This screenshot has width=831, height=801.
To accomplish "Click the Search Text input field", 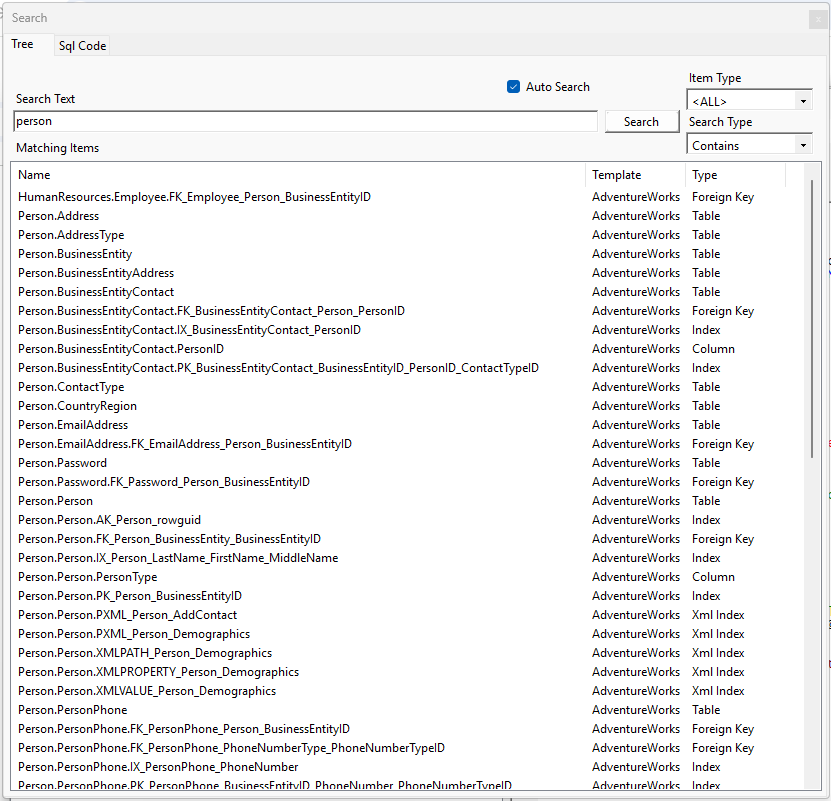I will pos(305,121).
